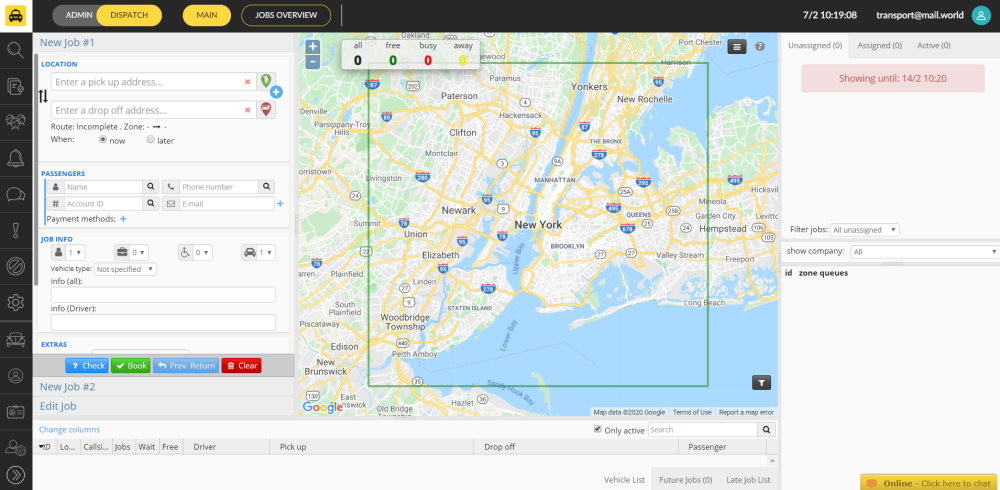Viewport: 1000px width, 490px height.
Task: Open the MAIN view
Action: 207,15
